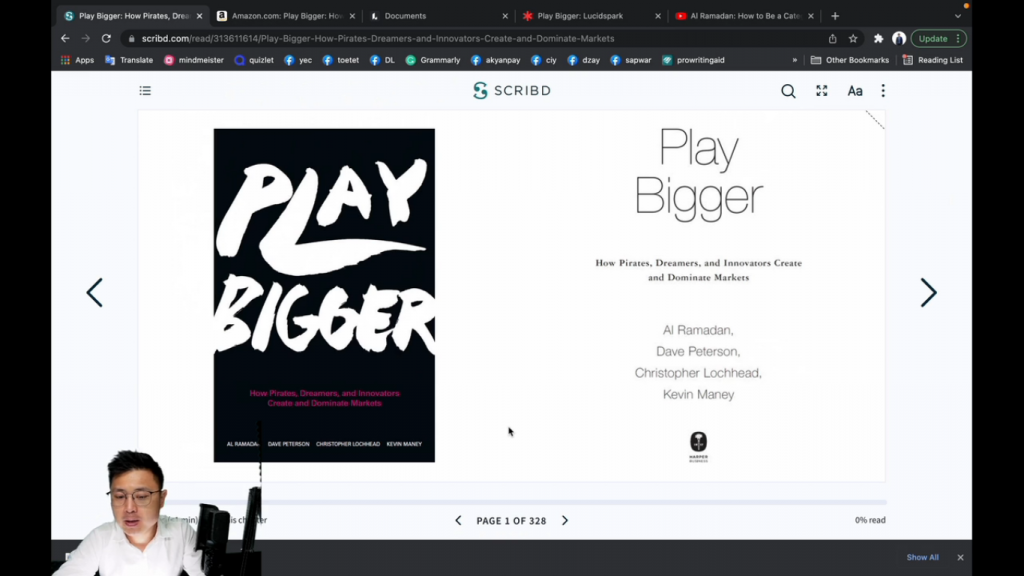Open the toetet bookmark
This screenshot has width=1024, height=576.
[x=341, y=60]
